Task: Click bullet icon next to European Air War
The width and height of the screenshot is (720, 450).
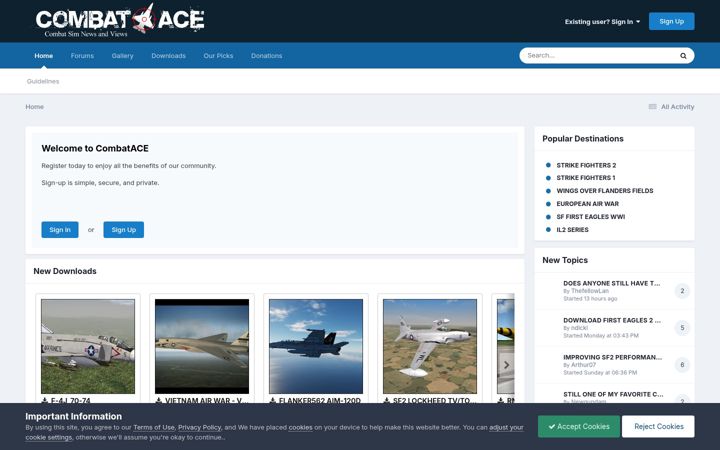Action: point(548,204)
